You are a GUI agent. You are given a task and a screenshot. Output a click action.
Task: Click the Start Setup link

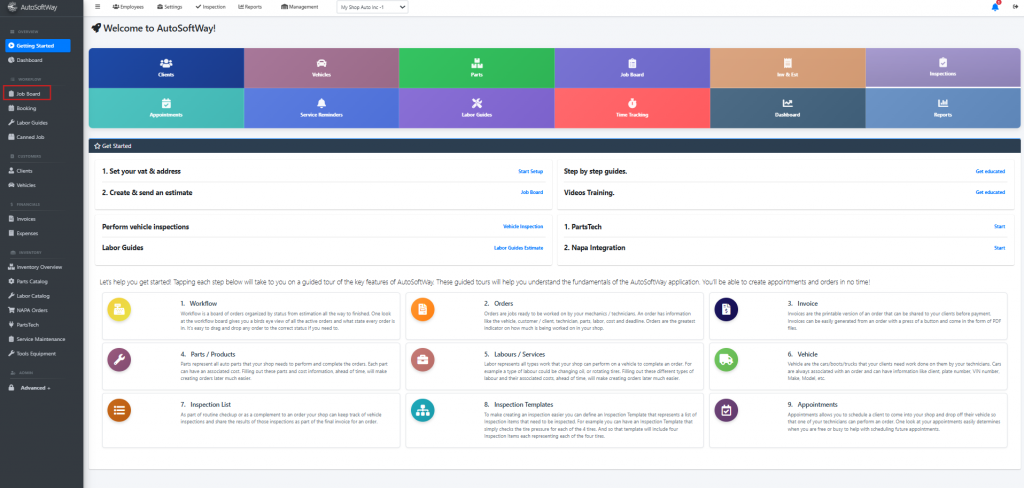(x=530, y=171)
